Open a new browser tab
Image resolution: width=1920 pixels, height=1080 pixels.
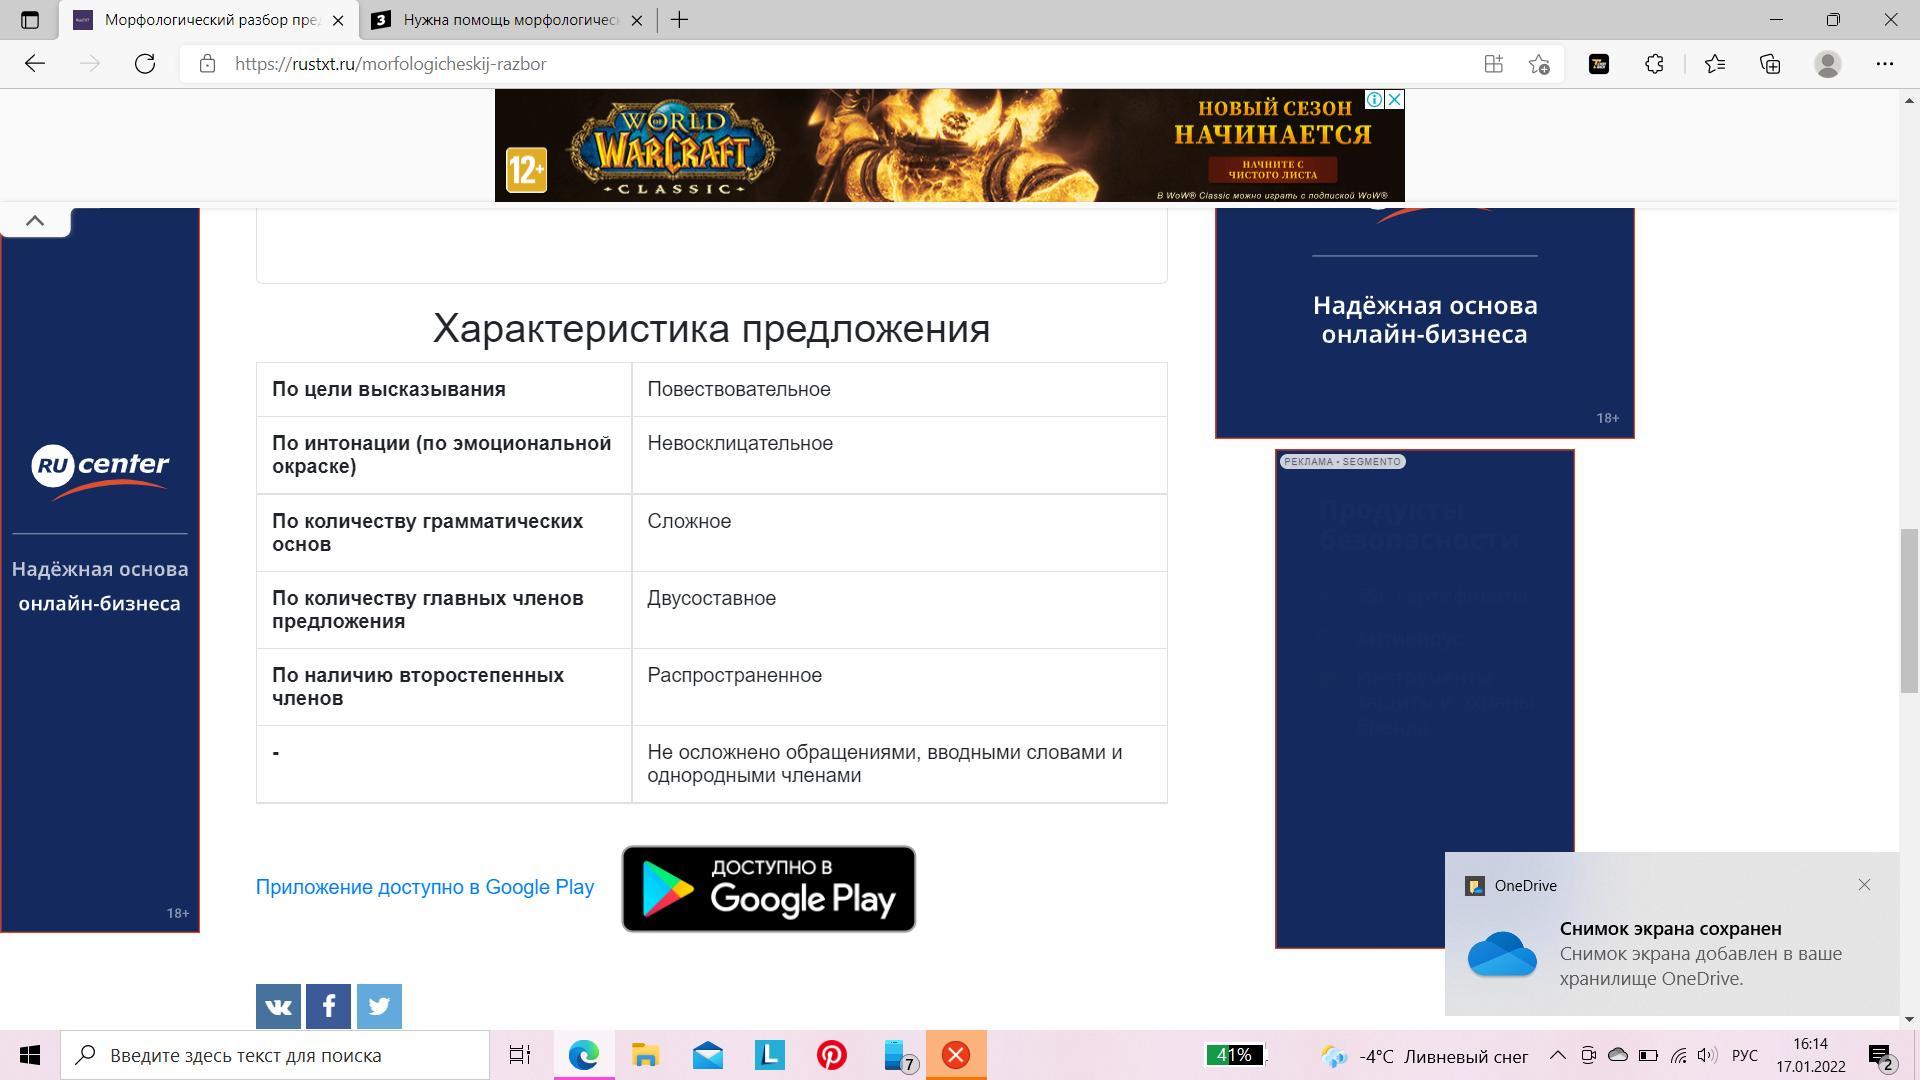(x=679, y=20)
